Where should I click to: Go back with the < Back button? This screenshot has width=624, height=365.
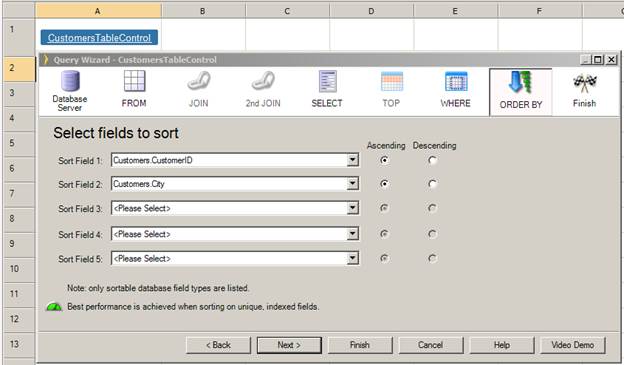218,345
